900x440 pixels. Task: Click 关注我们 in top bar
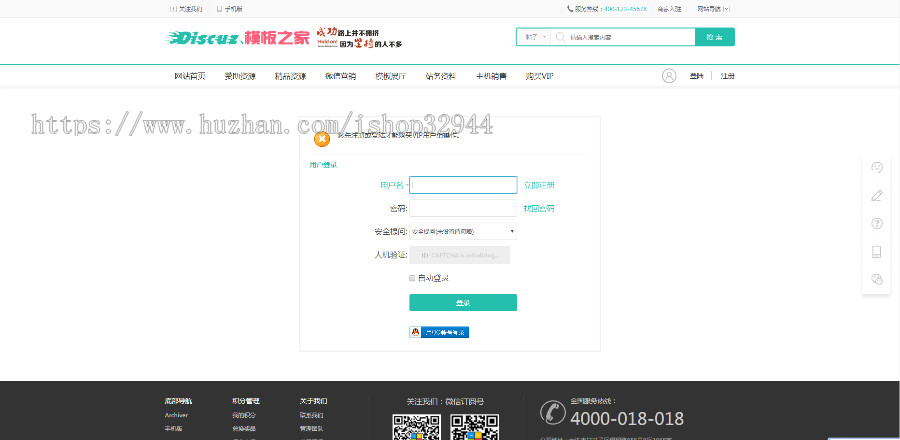click(186, 9)
